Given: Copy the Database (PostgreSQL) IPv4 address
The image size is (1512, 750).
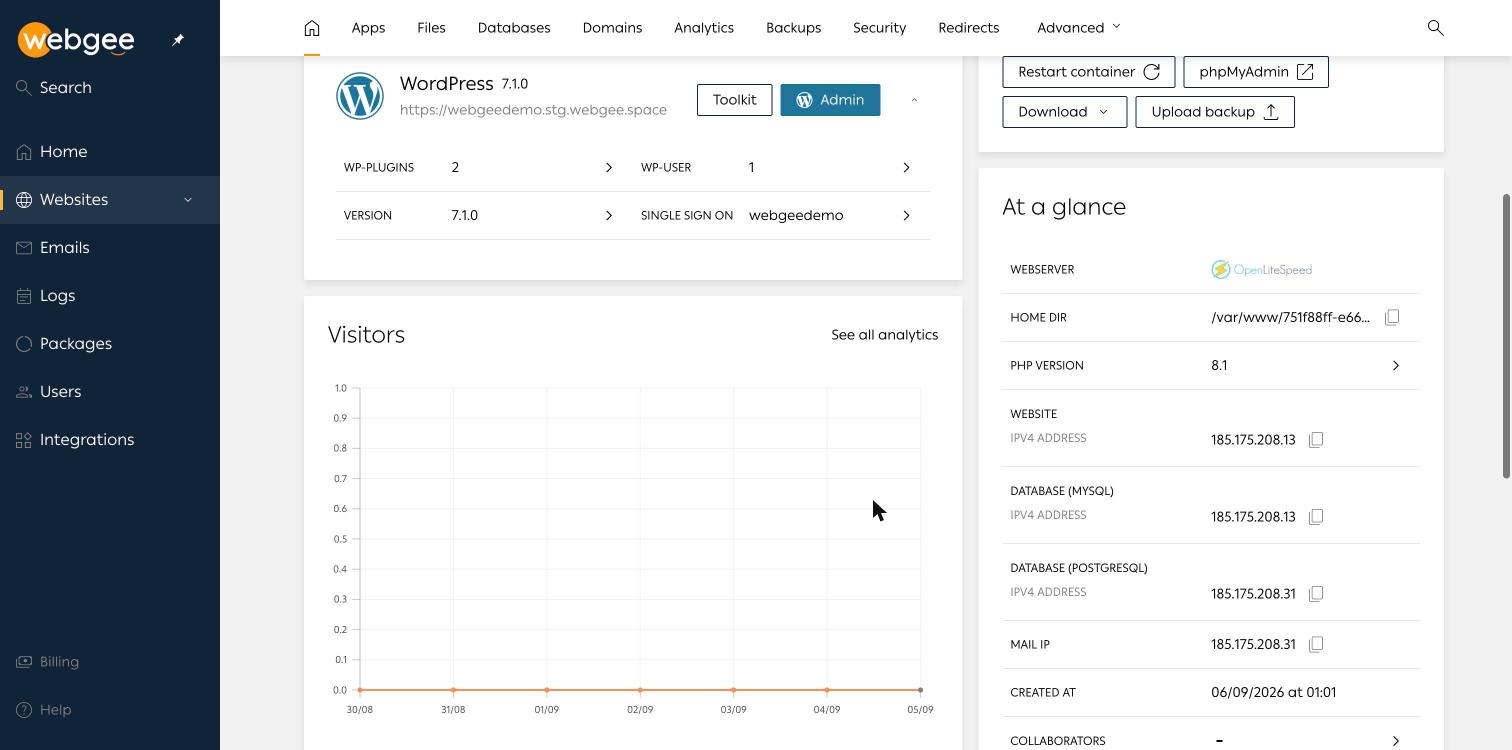Looking at the screenshot, I should pos(1316,594).
